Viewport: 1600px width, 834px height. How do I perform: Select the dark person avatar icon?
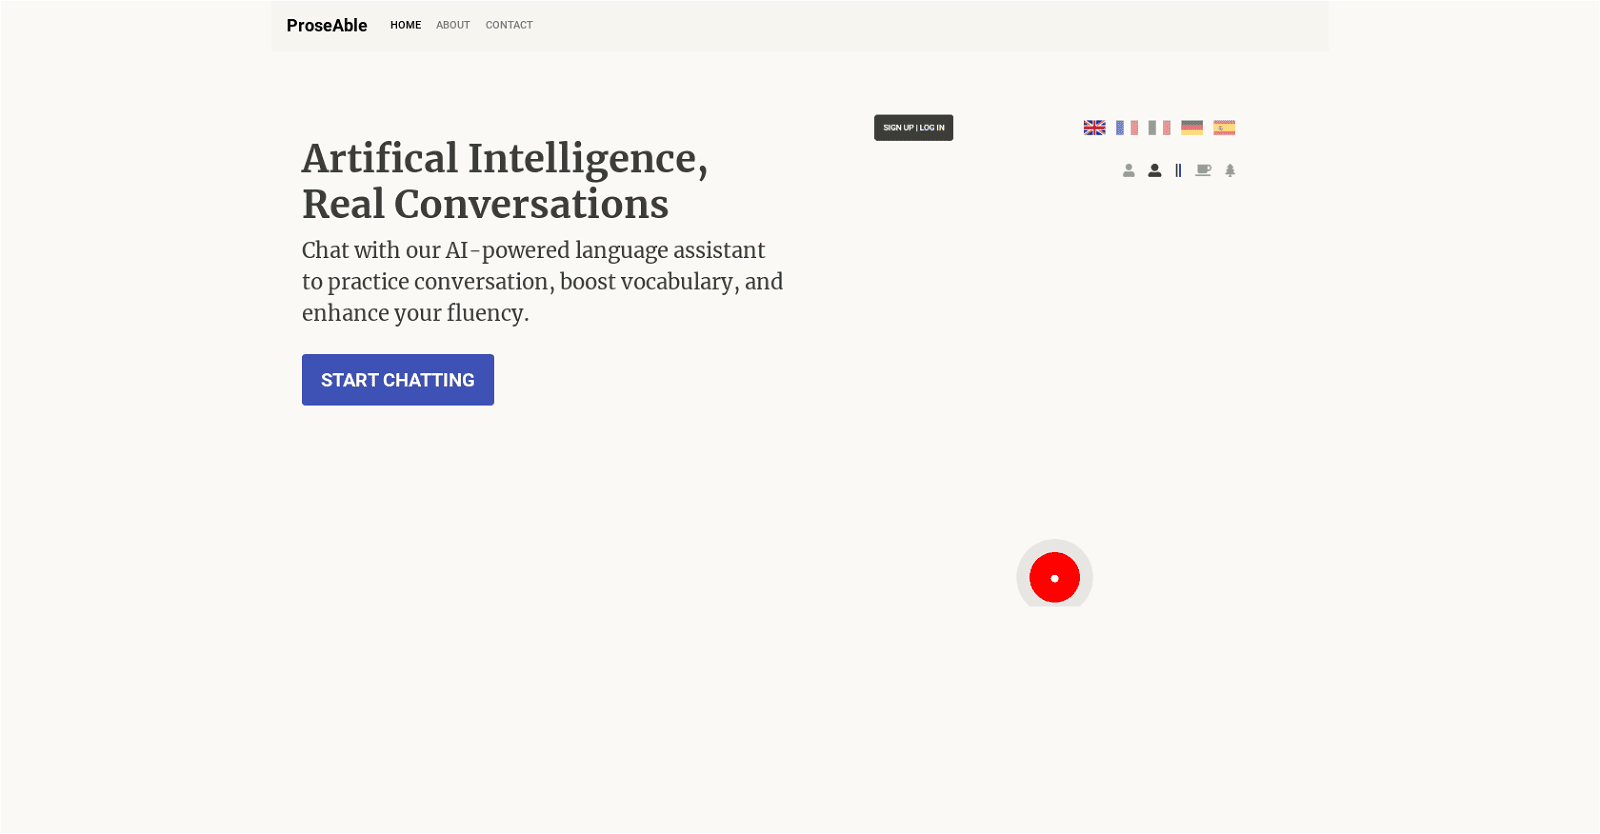pos(1154,171)
